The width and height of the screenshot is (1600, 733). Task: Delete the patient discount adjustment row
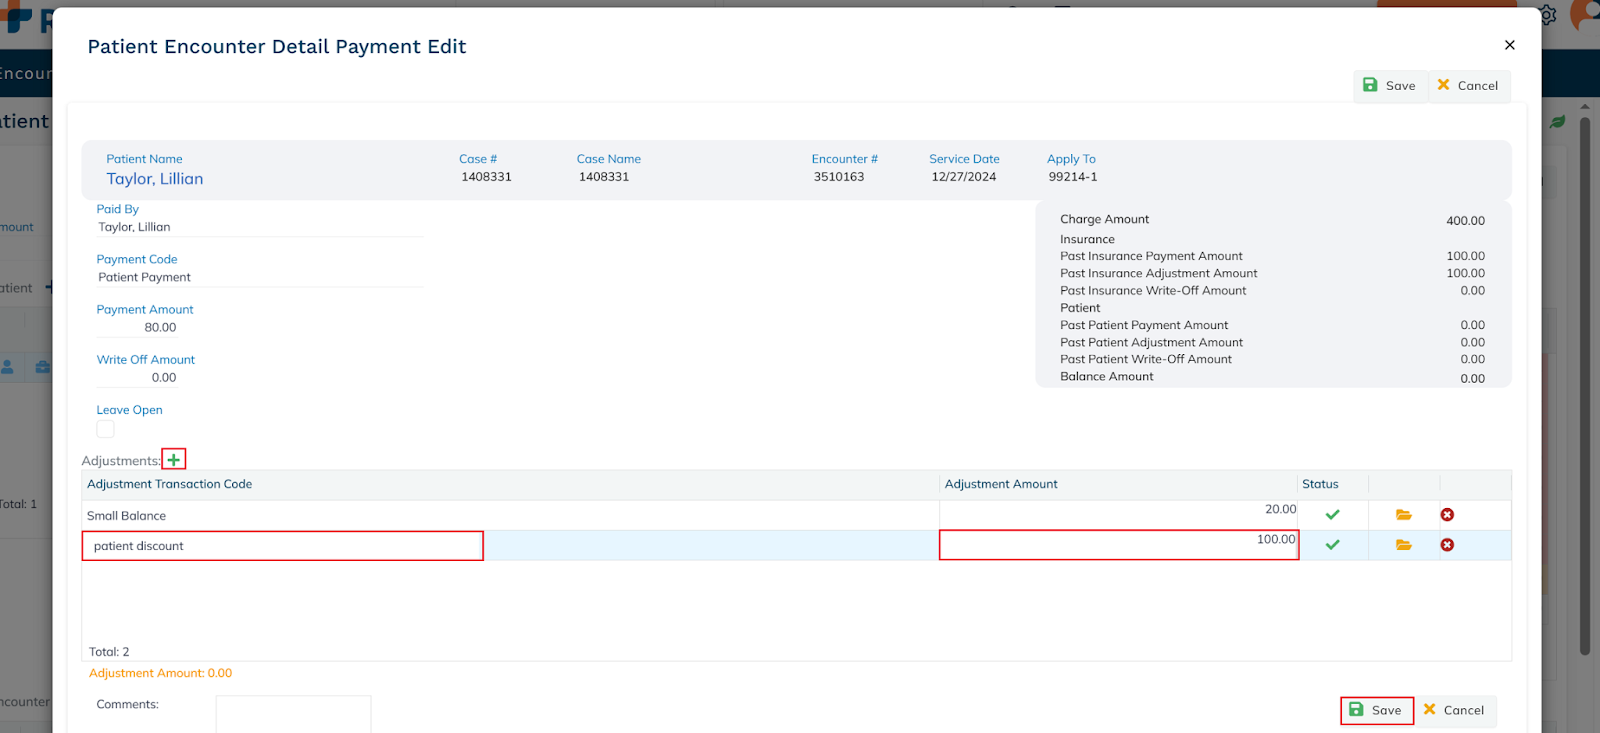[x=1447, y=545]
